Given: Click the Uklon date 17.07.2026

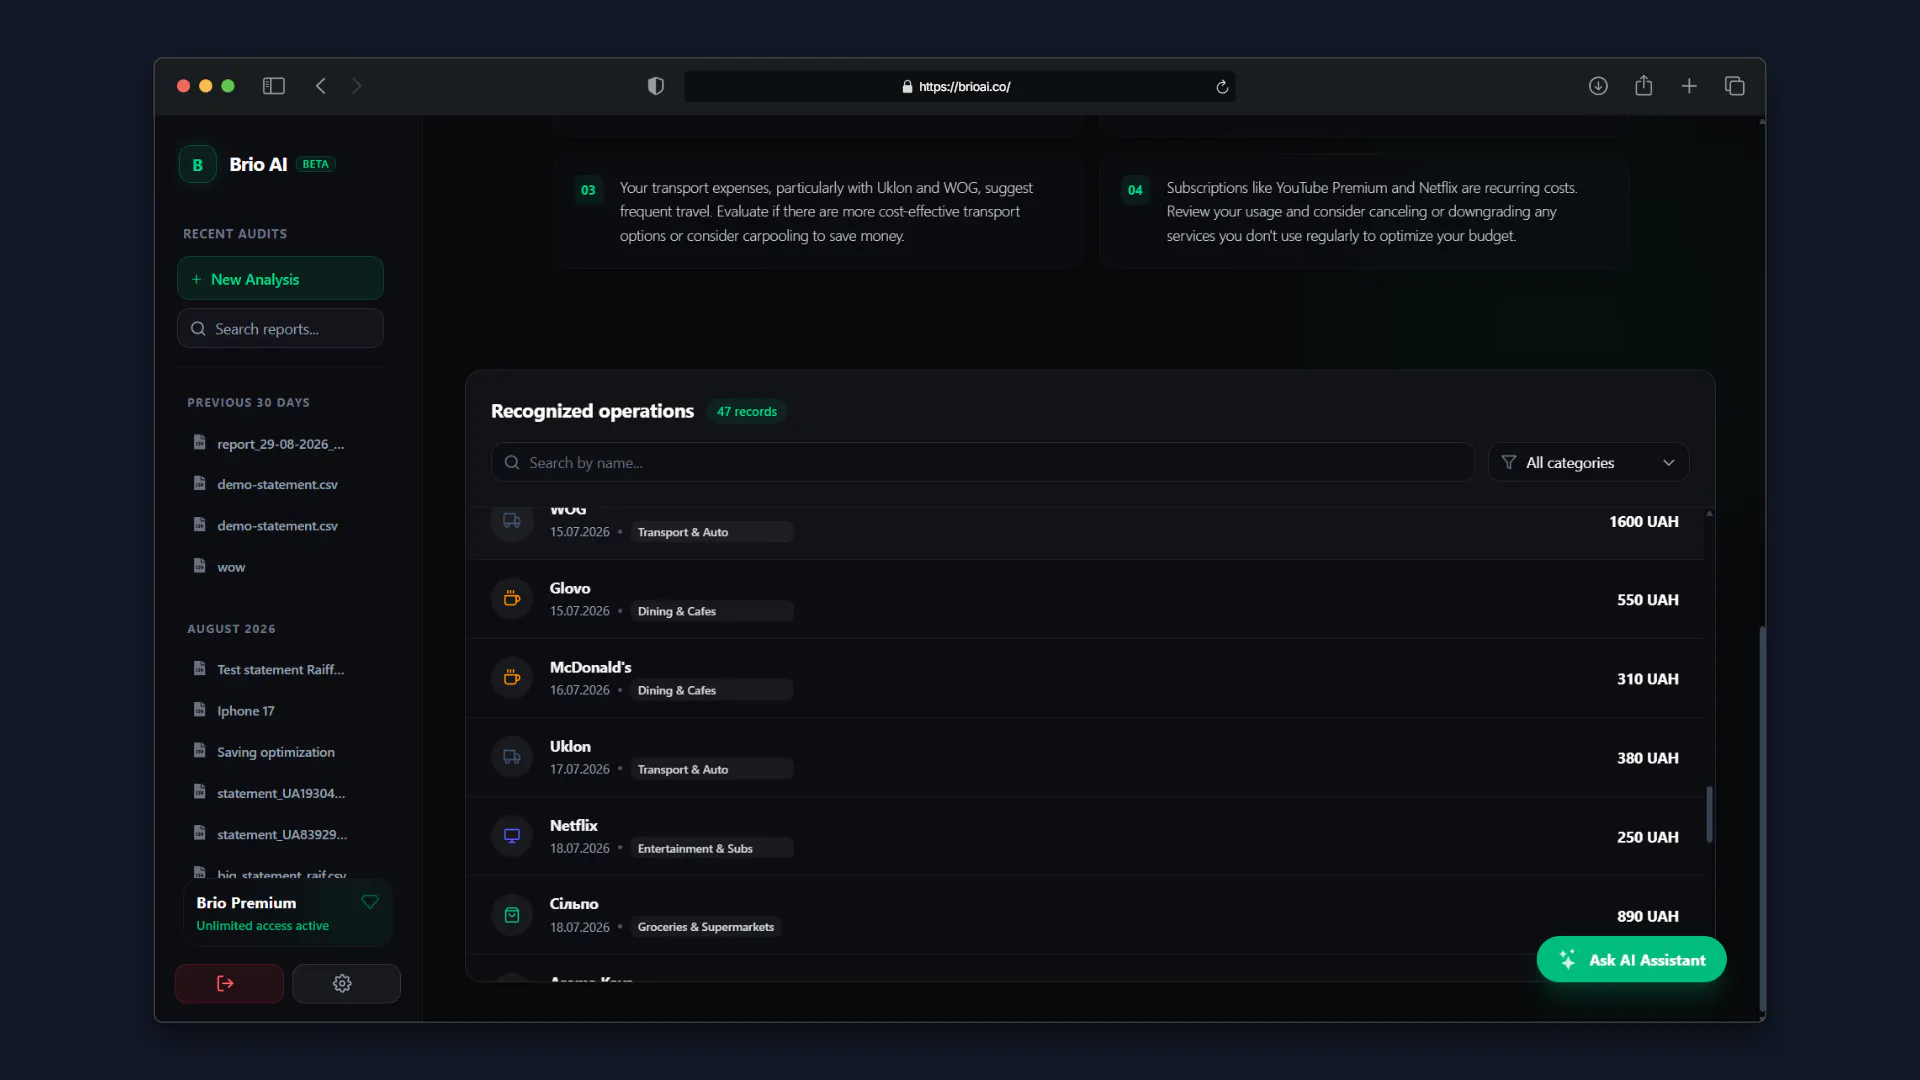Looking at the screenshot, I should [579, 769].
